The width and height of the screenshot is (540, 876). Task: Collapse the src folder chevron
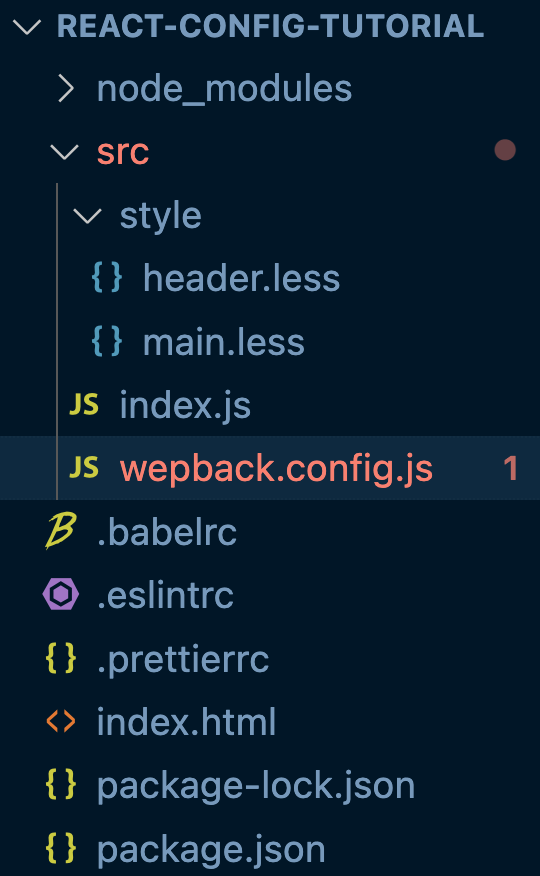pyautogui.click(x=65, y=152)
